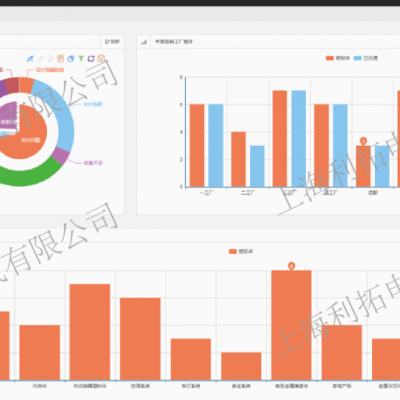Click the bar above the 家电产品 label
This screenshot has width=400, height=400.
(x=342, y=353)
